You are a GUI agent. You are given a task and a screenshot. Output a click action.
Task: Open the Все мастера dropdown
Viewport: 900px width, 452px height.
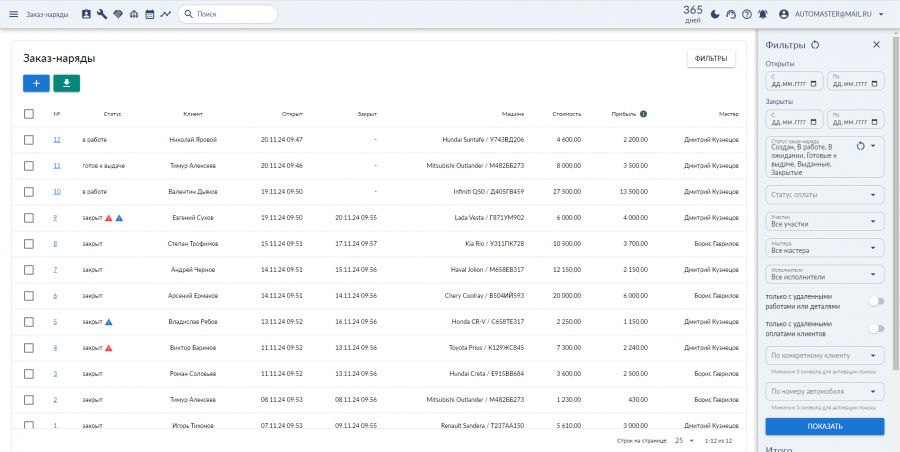[825, 248]
